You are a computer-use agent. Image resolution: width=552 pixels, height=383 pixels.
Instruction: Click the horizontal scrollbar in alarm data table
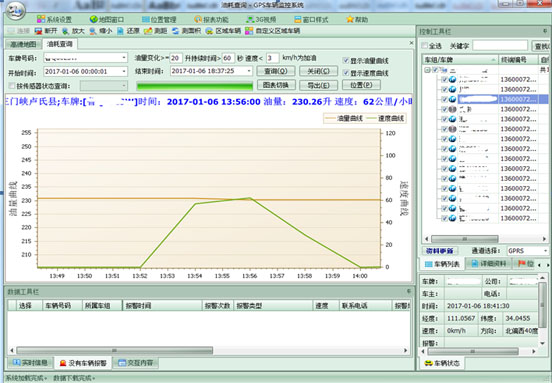tap(209, 350)
